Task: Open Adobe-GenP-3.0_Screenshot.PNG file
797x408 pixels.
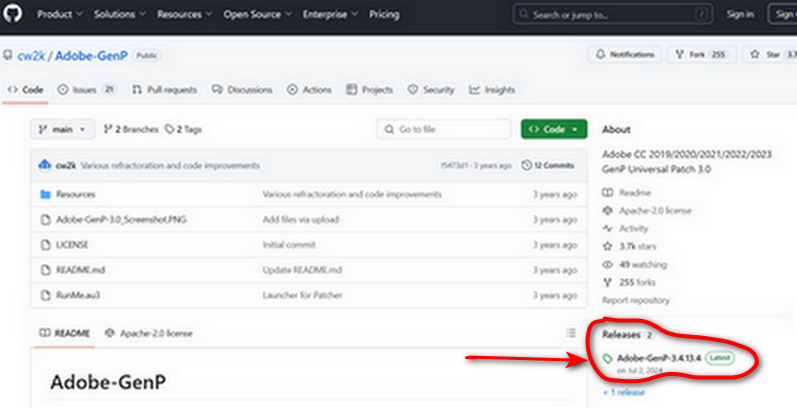Action: click(x=121, y=219)
